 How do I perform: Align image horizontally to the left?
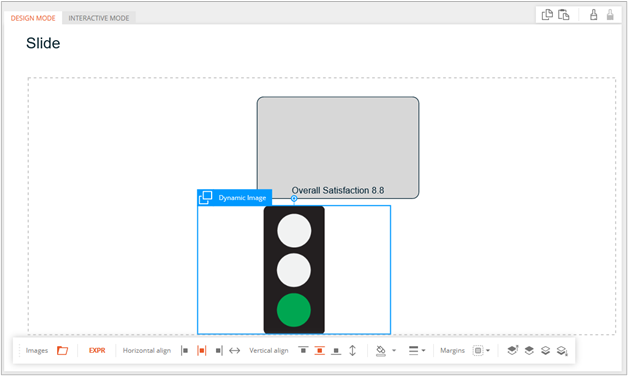click(x=184, y=351)
